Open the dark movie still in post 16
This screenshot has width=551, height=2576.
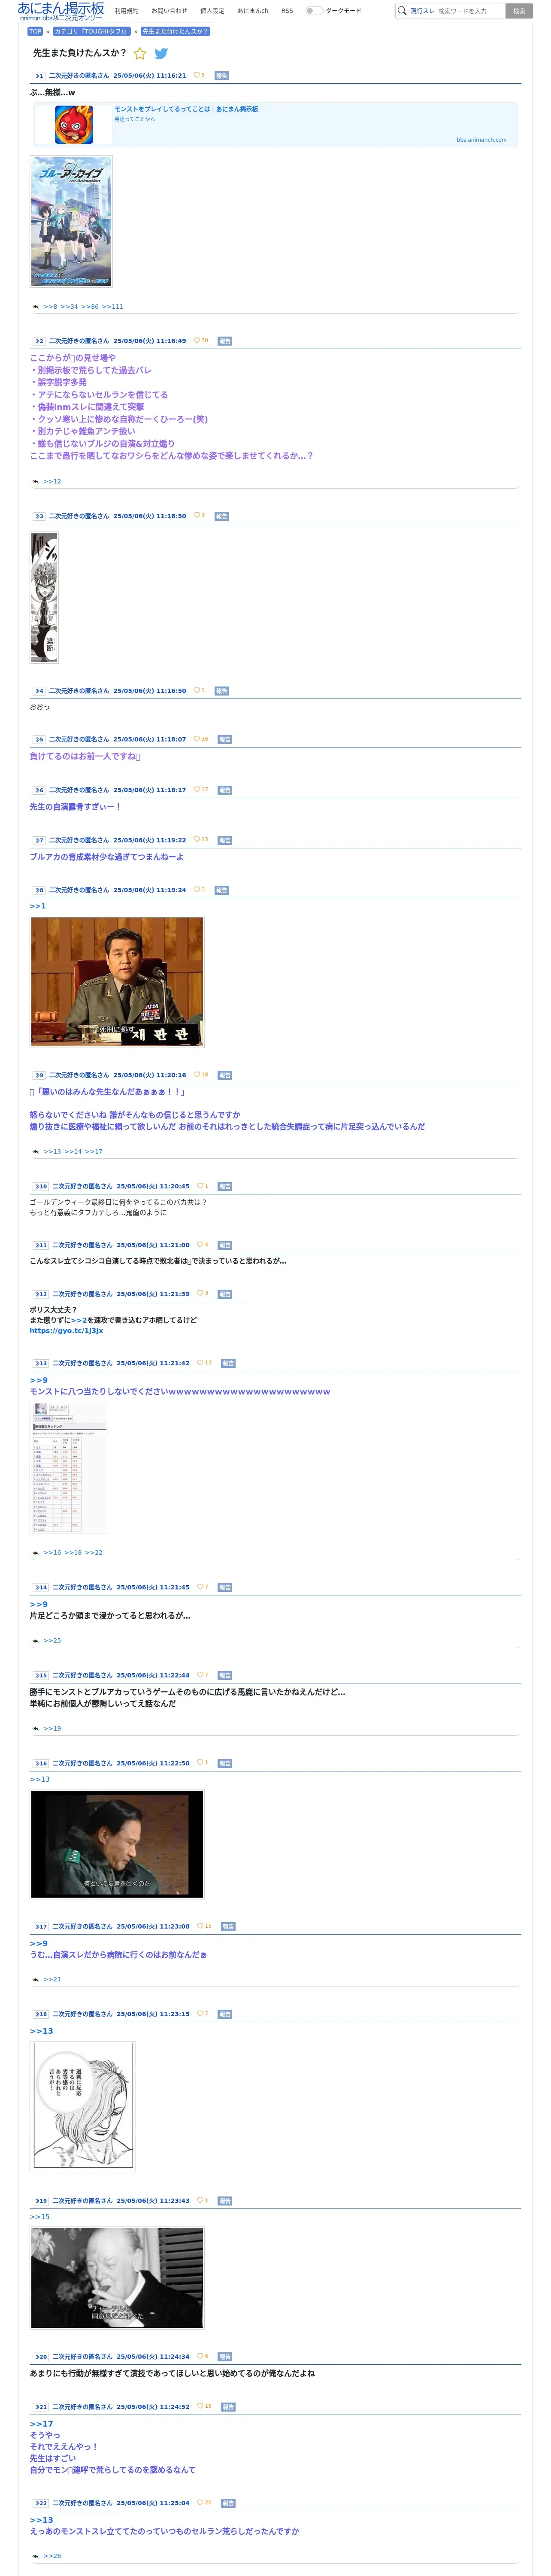pyautogui.click(x=117, y=1844)
